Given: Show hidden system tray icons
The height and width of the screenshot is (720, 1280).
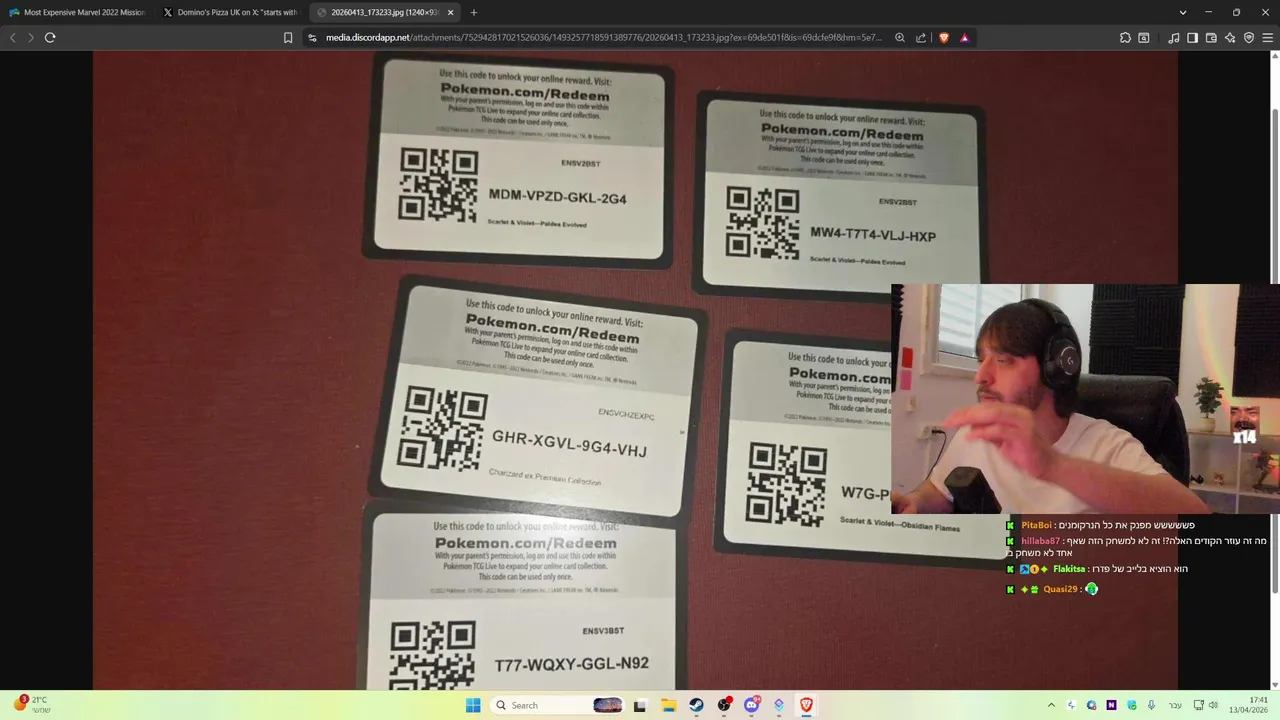Looking at the screenshot, I should pos(1051,705).
